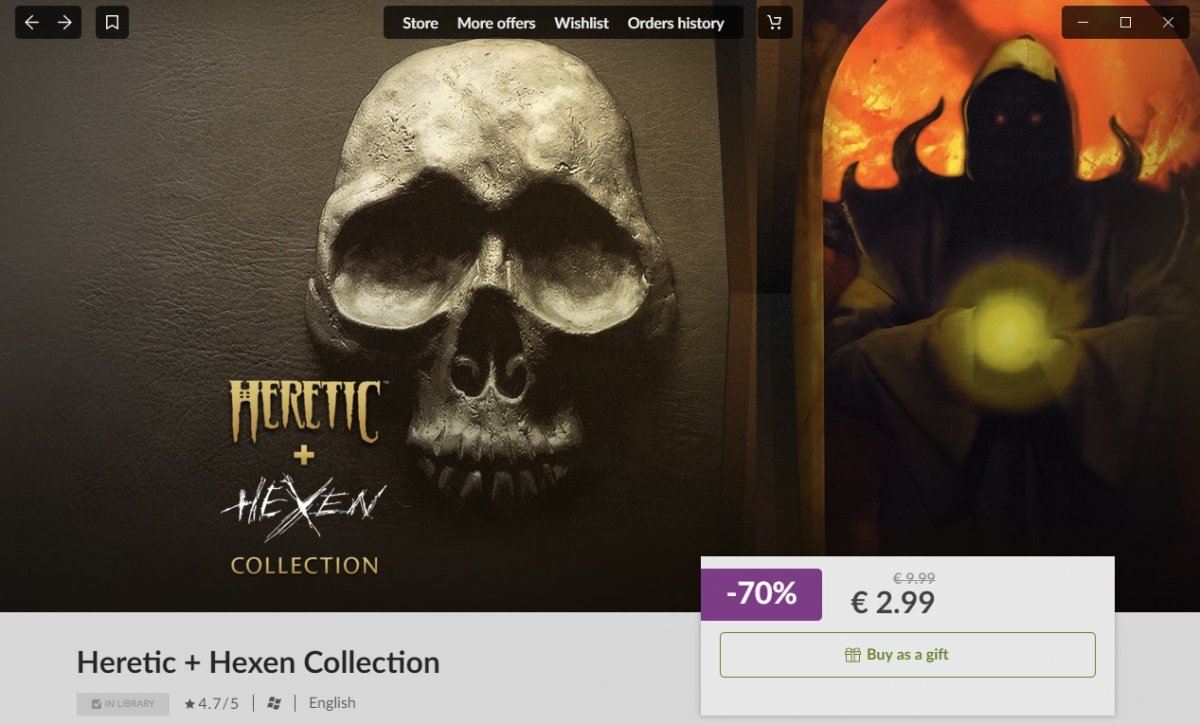Click the bookmark icon in top bar
This screenshot has width=1200, height=725.
click(112, 22)
